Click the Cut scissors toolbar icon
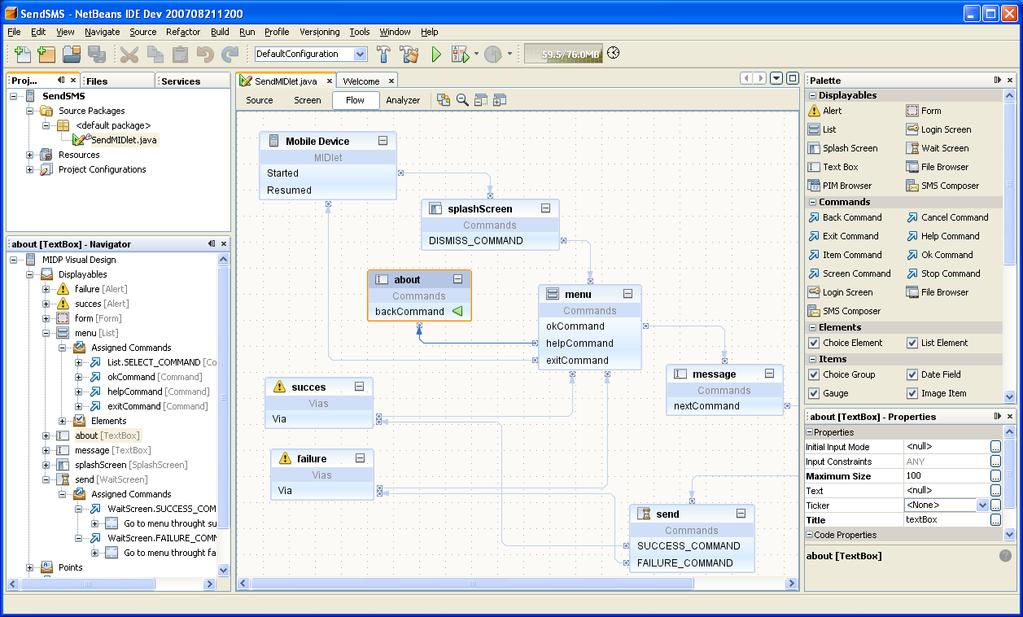Image resolution: width=1023 pixels, height=617 pixels. coord(129,54)
